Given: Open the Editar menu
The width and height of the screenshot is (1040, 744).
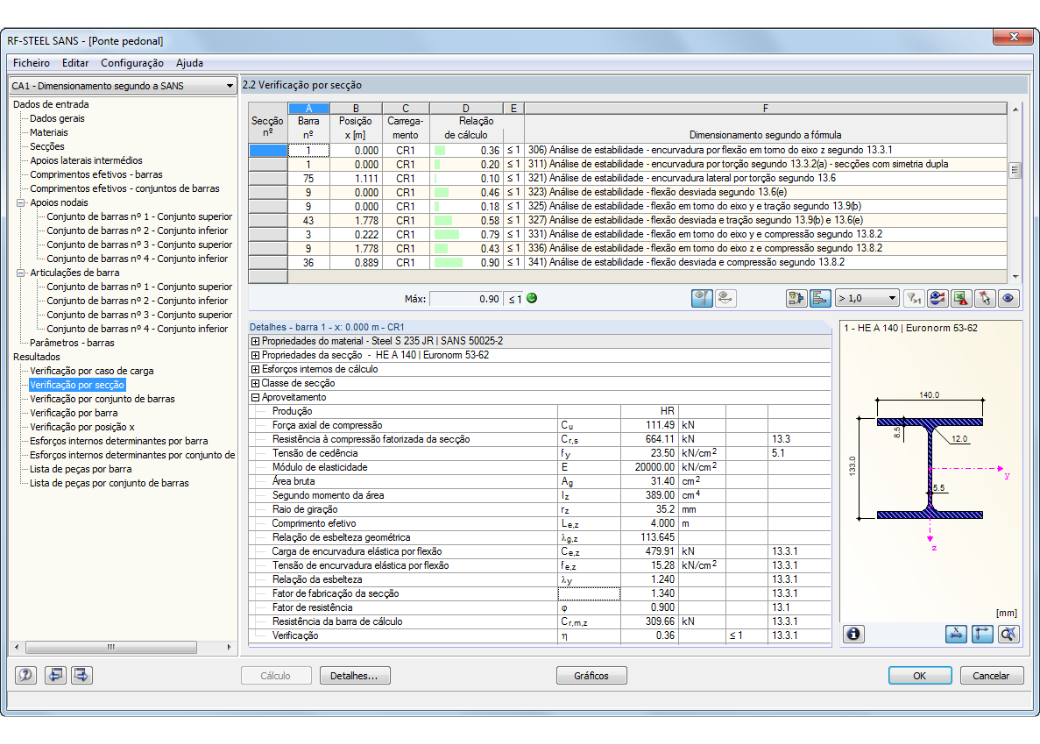Looking at the screenshot, I should click(x=75, y=63).
